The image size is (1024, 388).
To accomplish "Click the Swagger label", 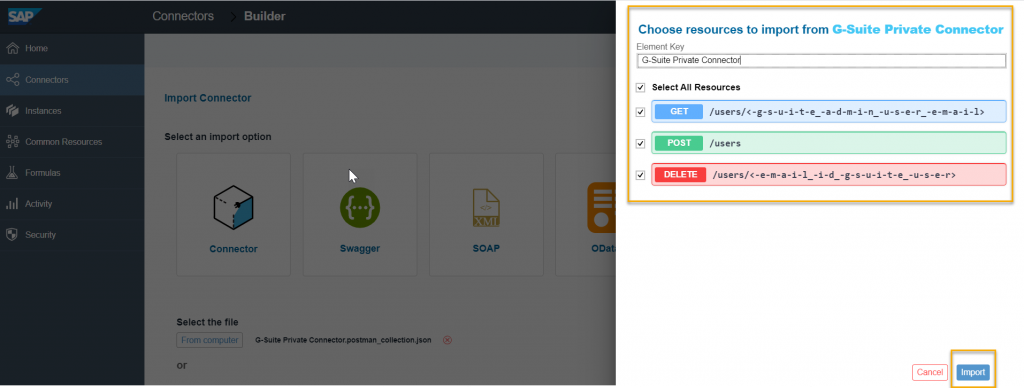I will (360, 249).
